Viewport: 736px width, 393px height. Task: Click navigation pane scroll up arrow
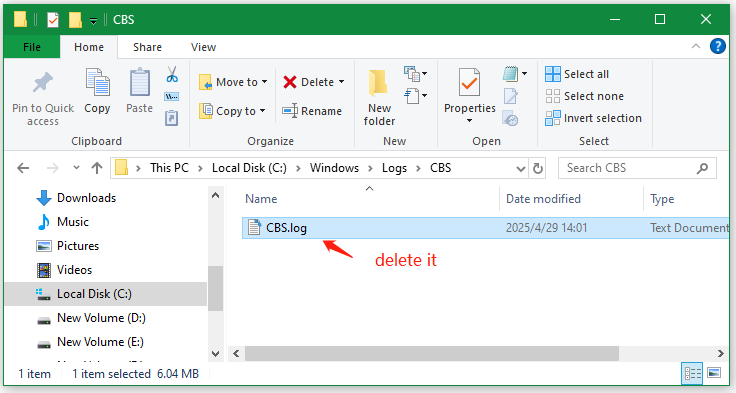tap(215, 195)
